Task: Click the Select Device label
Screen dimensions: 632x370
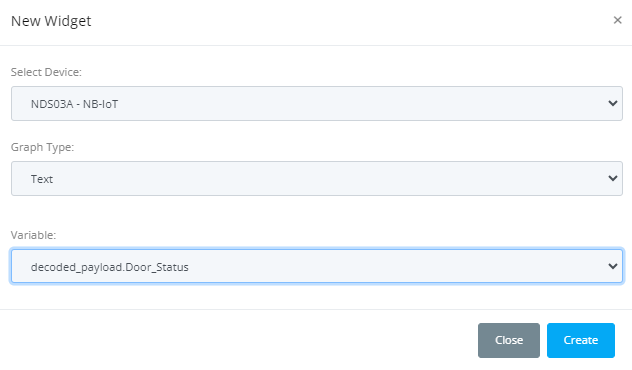Action: point(46,72)
